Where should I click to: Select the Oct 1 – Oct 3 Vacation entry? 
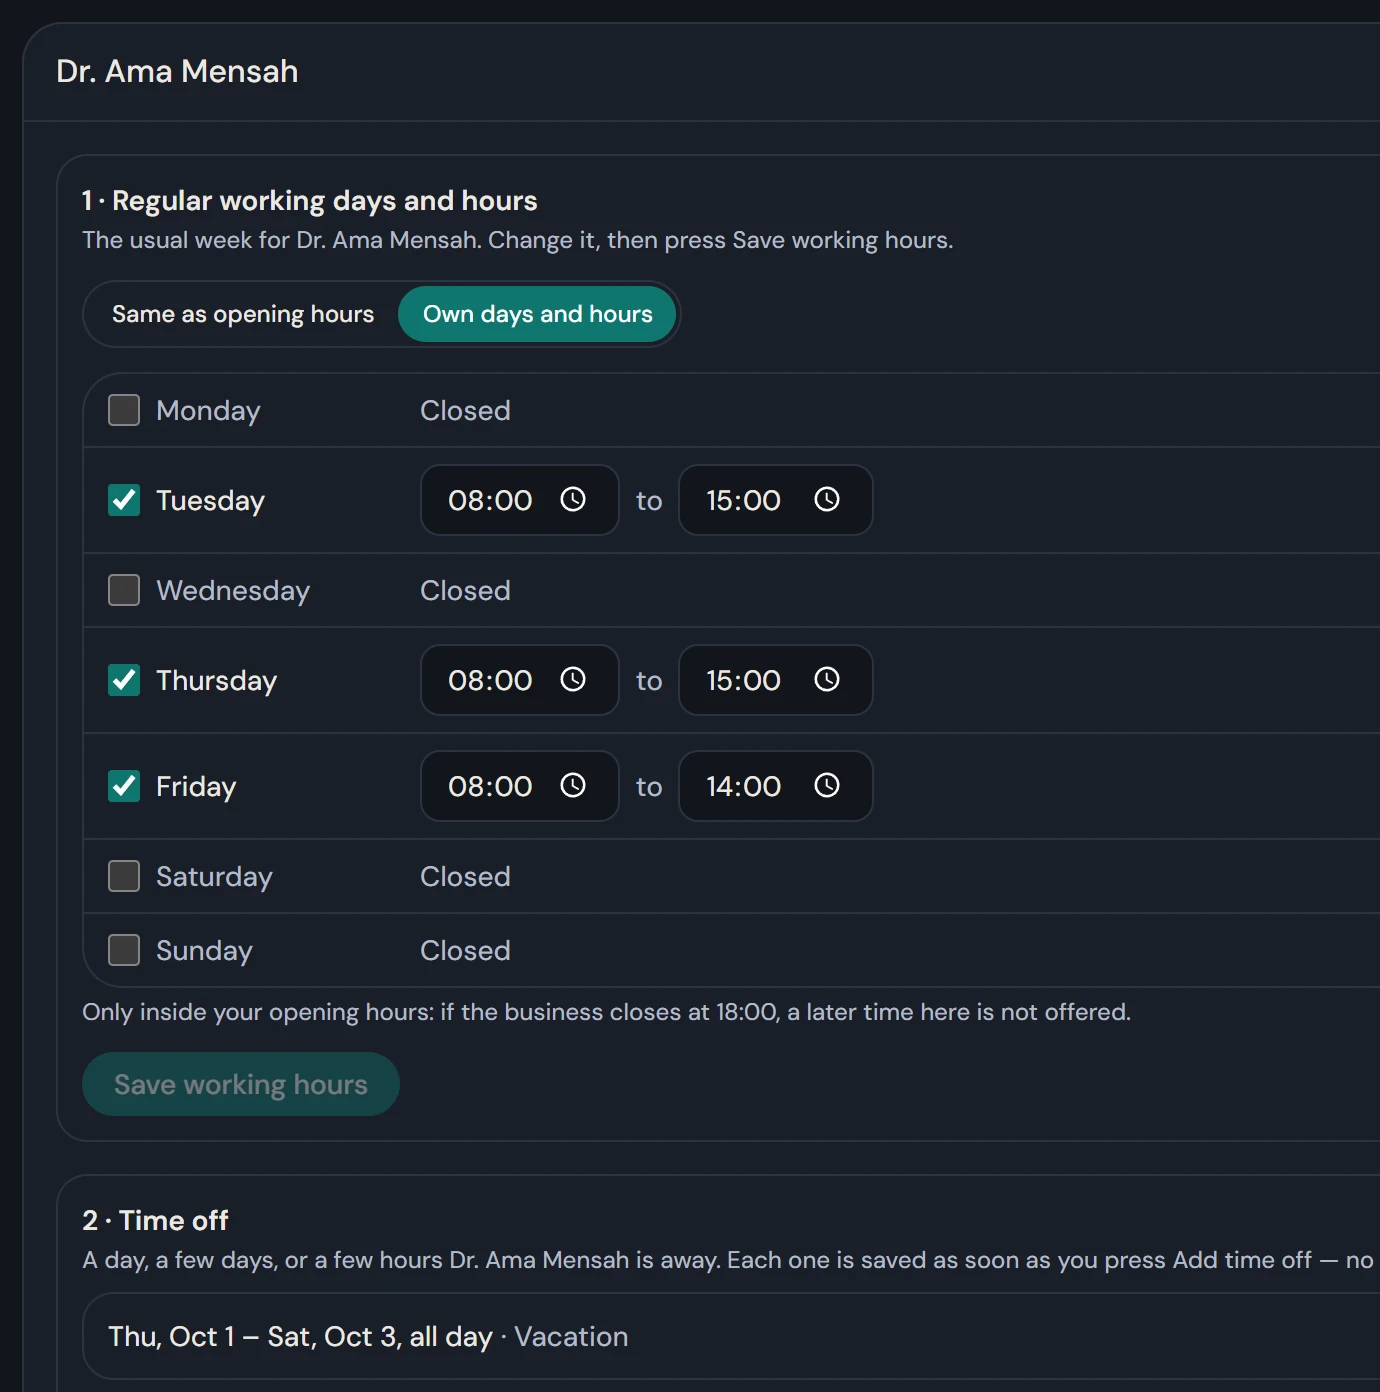point(731,1336)
